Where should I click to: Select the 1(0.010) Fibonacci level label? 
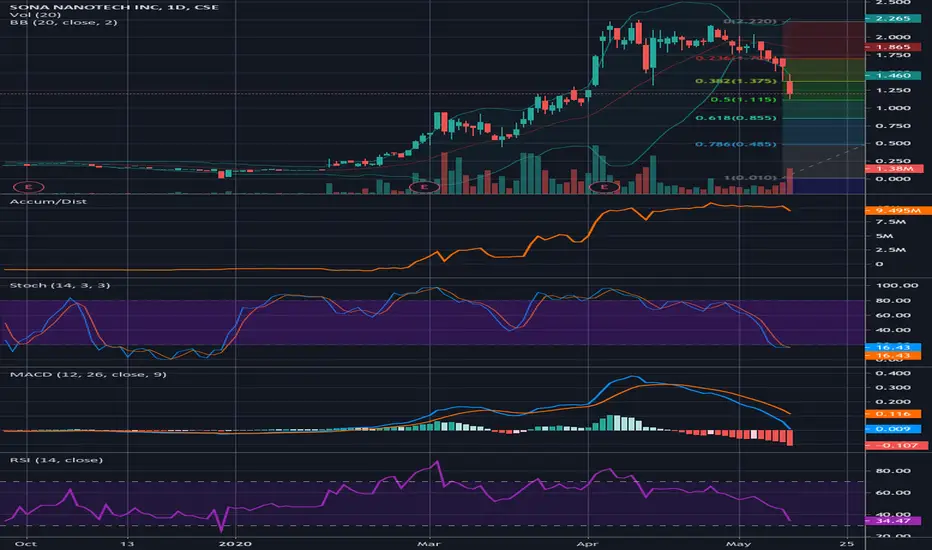750,178
